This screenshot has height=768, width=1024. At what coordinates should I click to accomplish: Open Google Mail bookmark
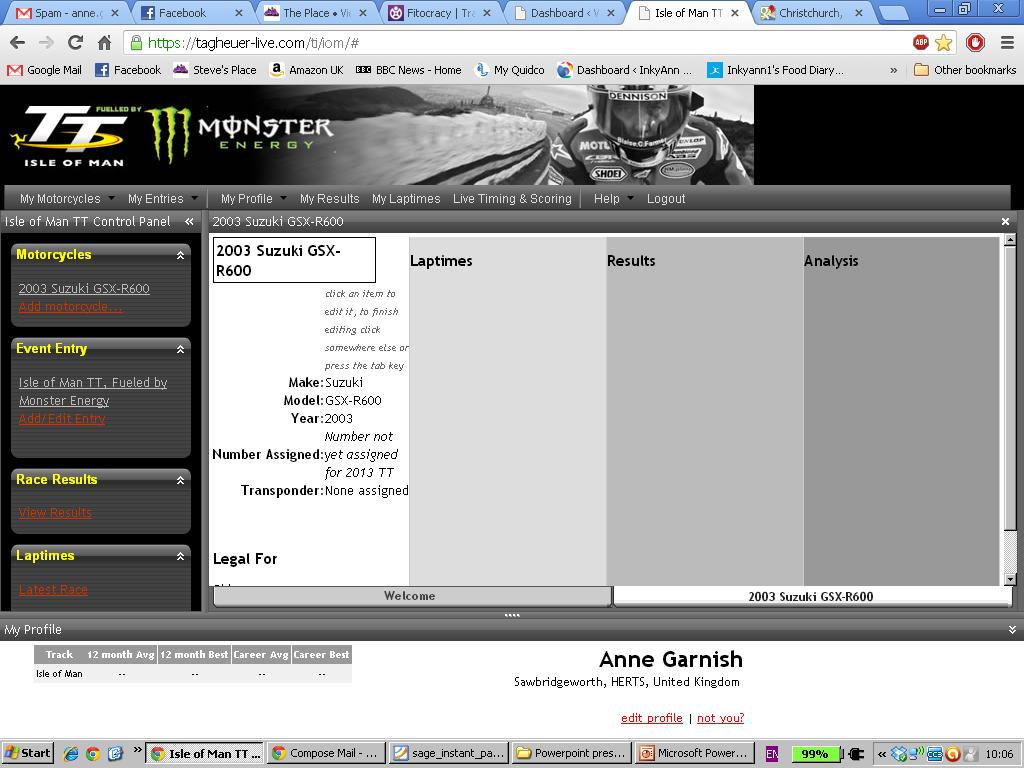[44, 70]
